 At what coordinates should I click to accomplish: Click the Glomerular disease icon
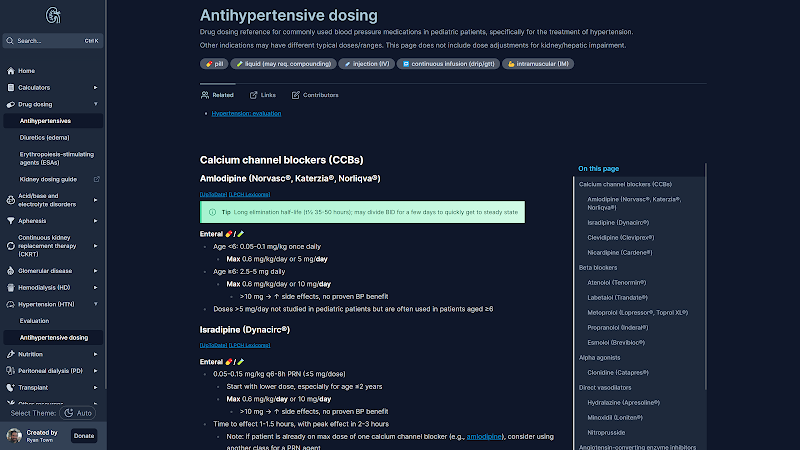11,271
